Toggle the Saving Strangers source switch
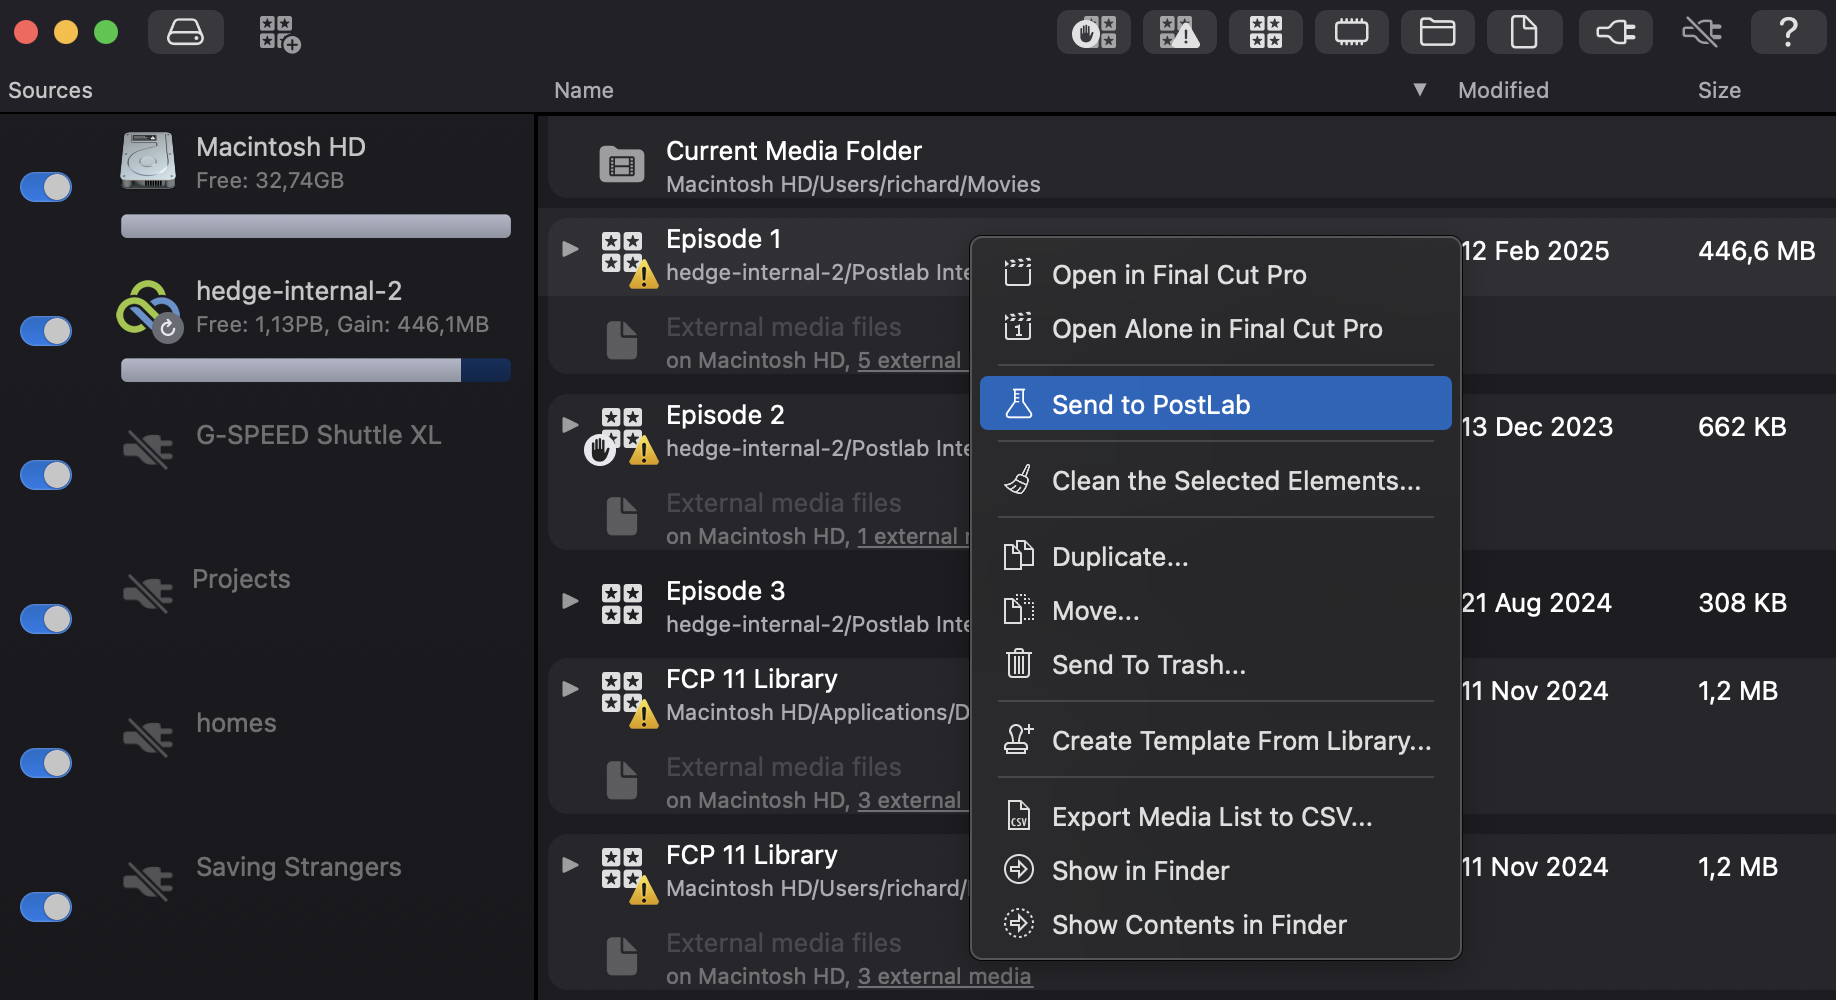Screen dimensions: 1836x1000 46,907
